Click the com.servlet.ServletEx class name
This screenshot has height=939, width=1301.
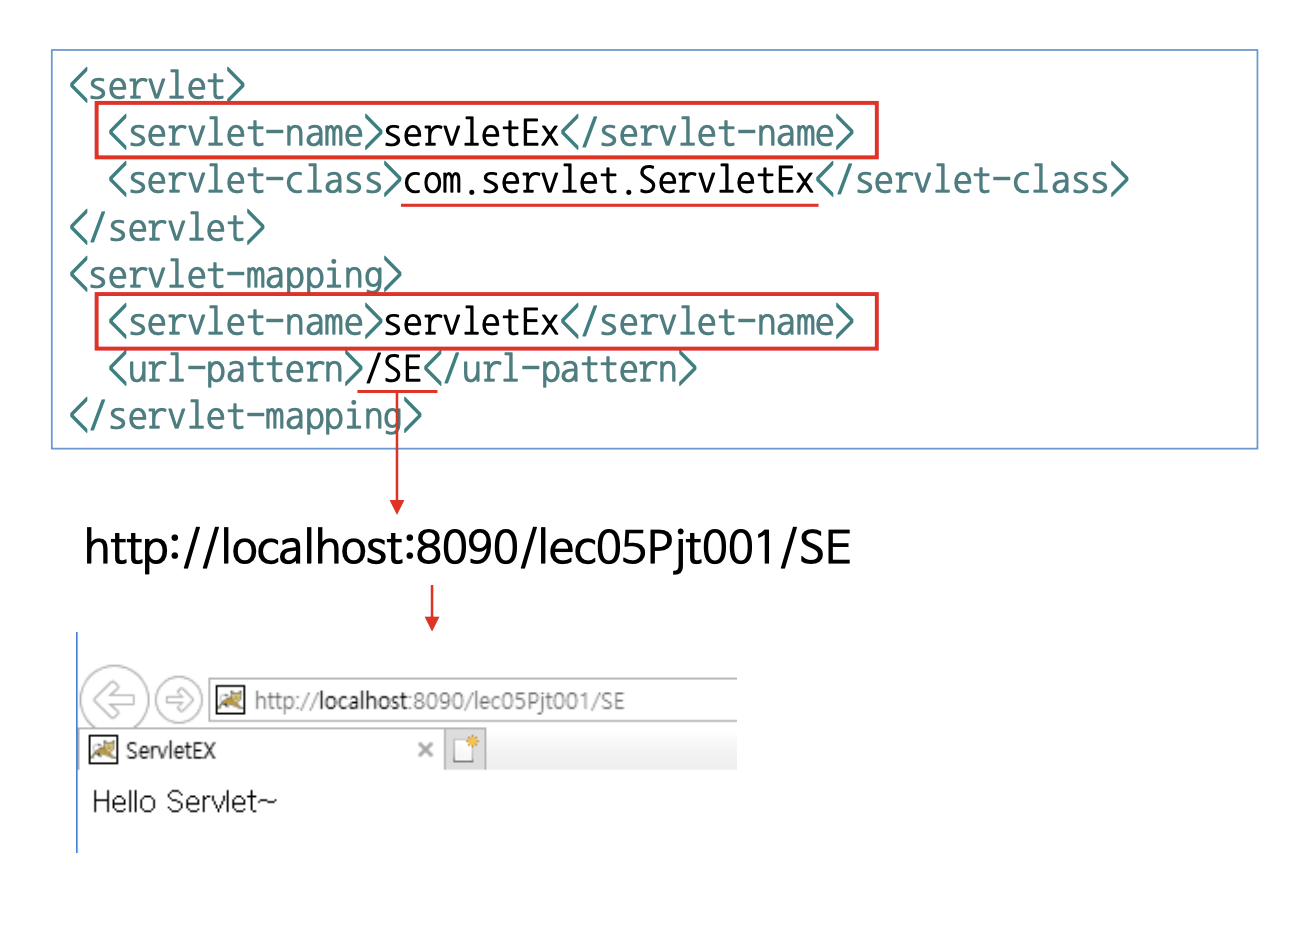click(609, 181)
